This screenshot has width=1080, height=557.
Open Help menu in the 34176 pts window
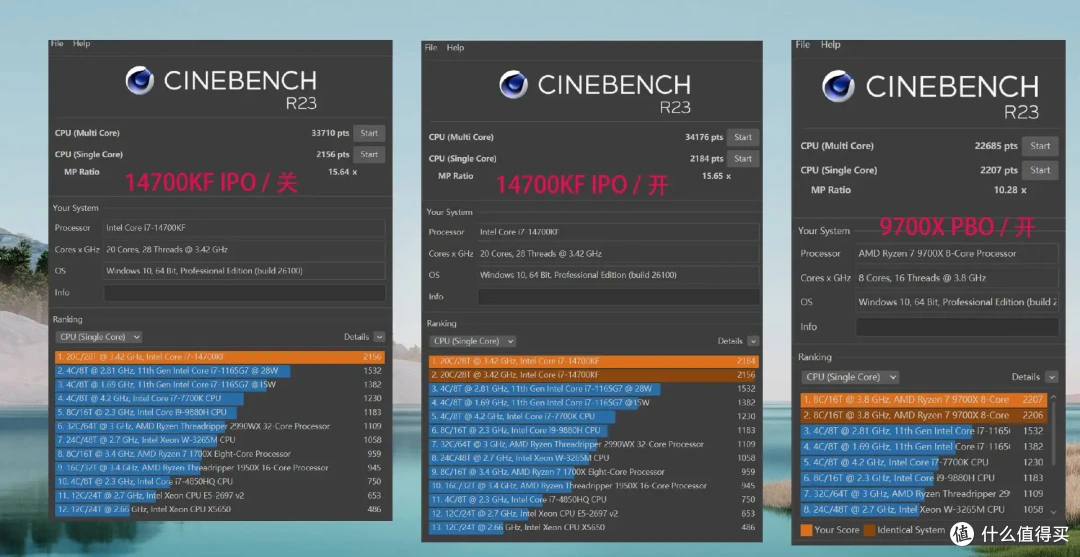455,48
